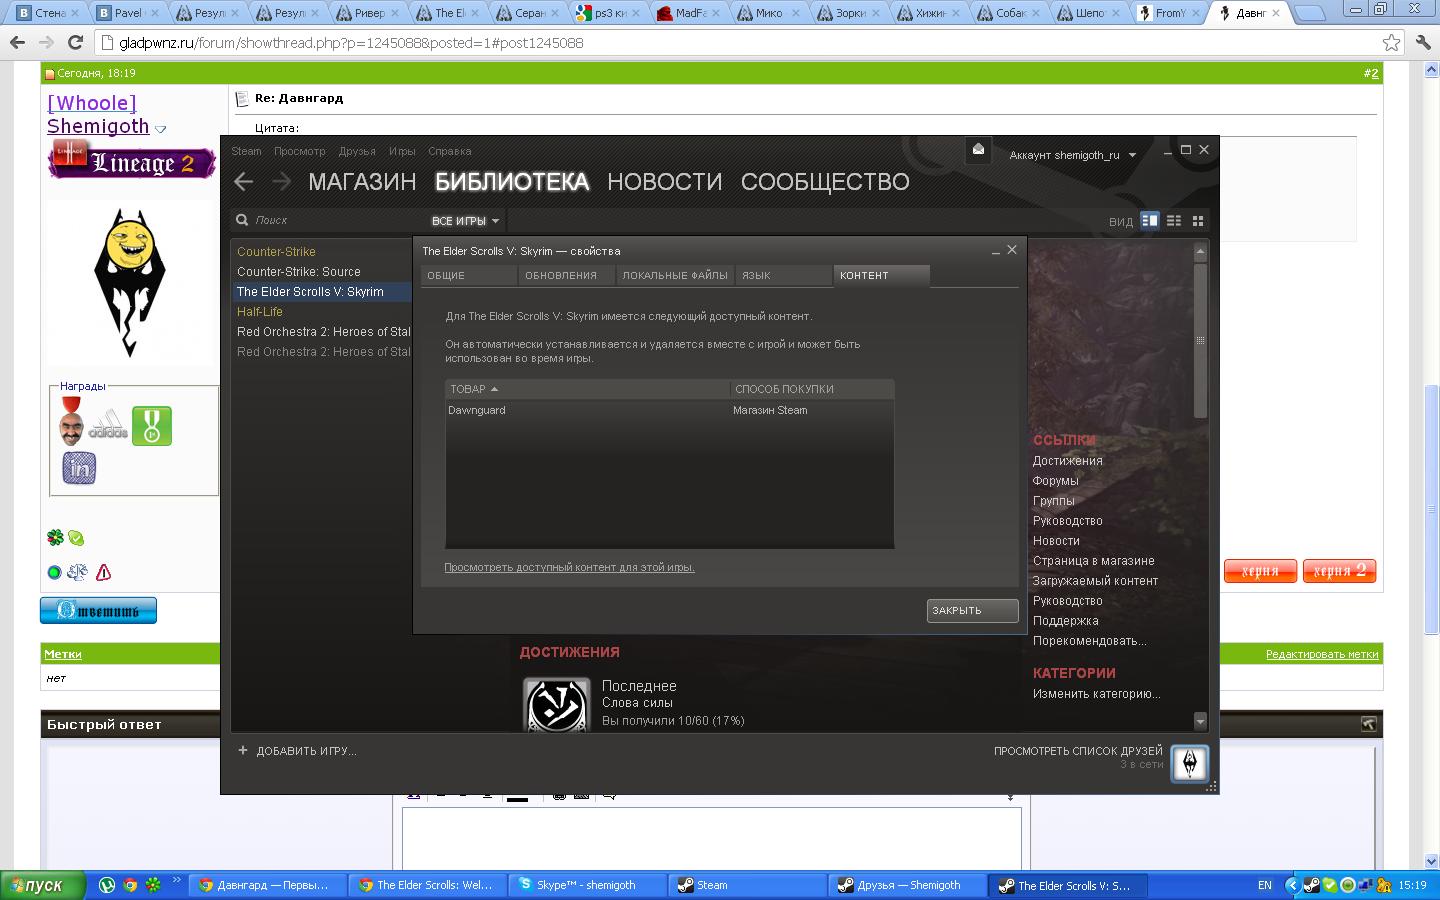This screenshot has height=900, width=1440.
Task: Switch the library to detail view
Action: (x=1150, y=220)
